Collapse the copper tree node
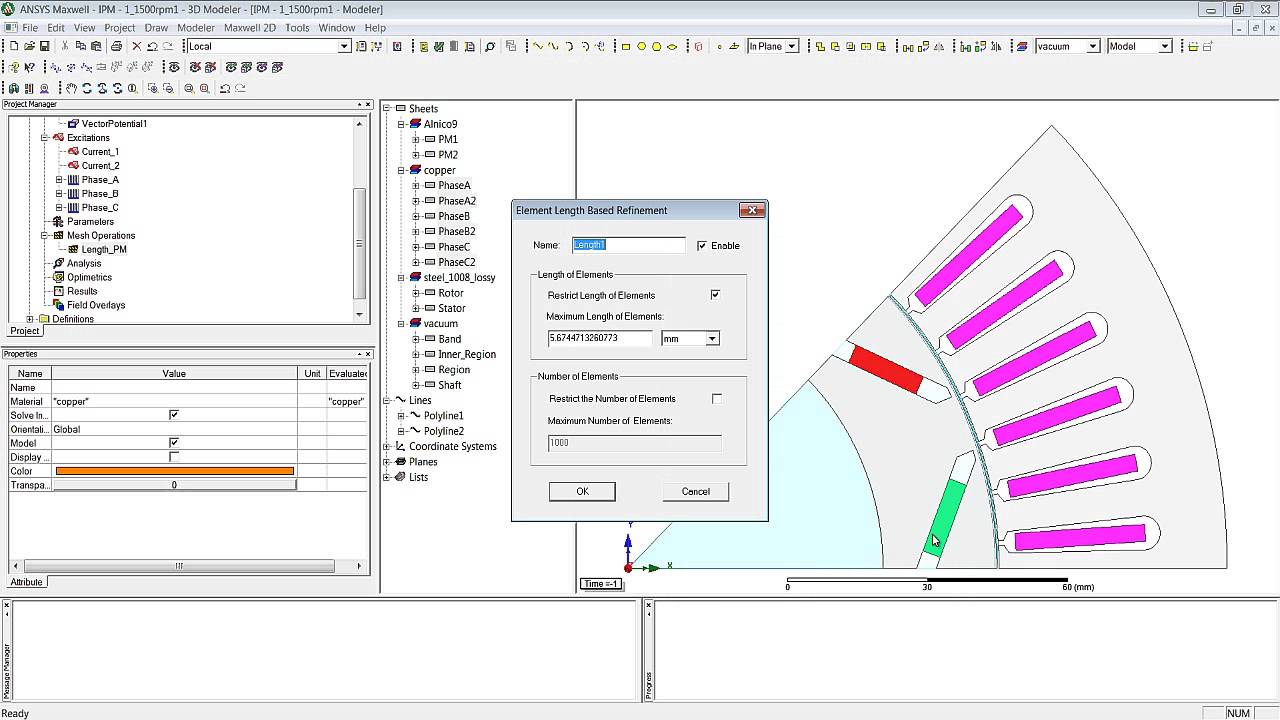1280x720 pixels. pyautogui.click(x=401, y=170)
